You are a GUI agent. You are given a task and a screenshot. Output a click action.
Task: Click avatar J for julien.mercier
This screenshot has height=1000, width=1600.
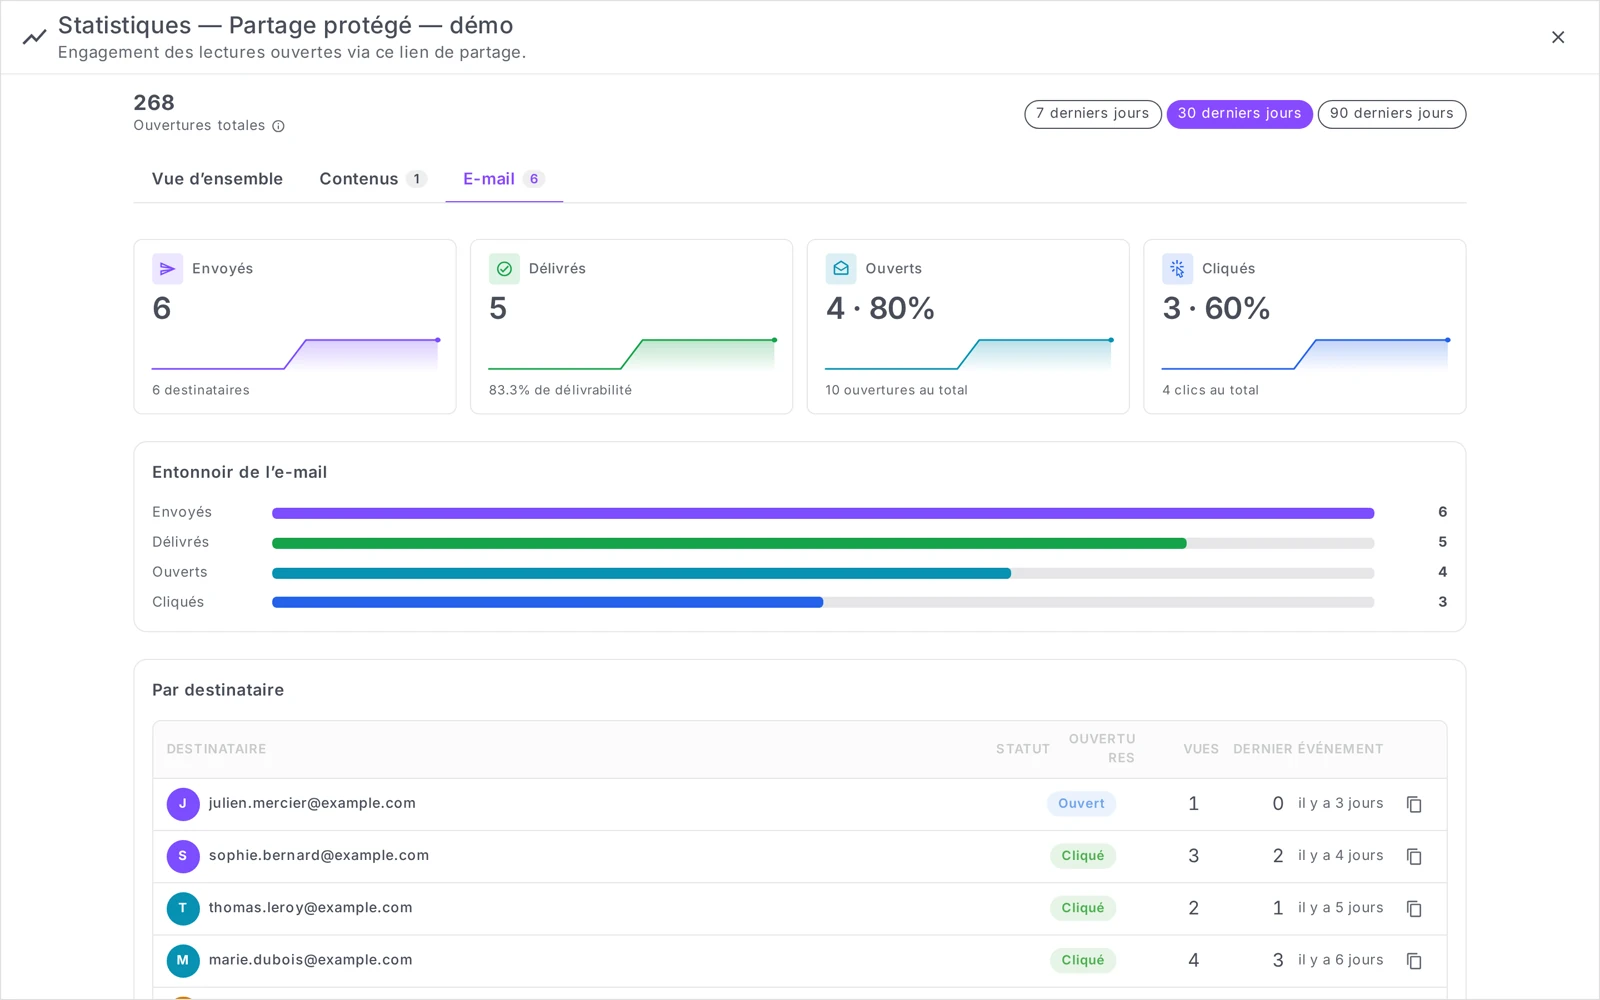coord(183,804)
